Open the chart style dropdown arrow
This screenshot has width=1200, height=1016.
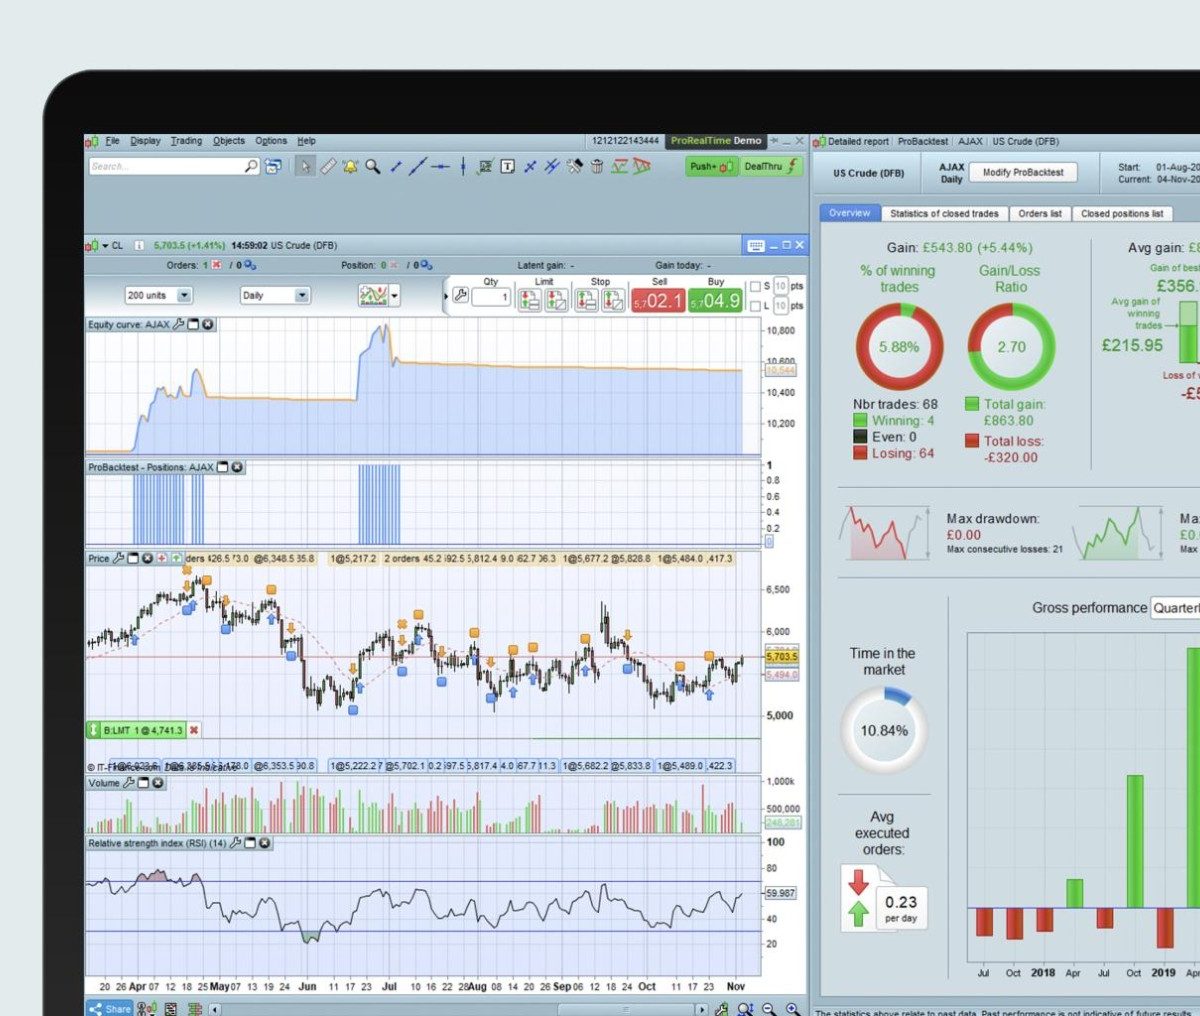396,296
